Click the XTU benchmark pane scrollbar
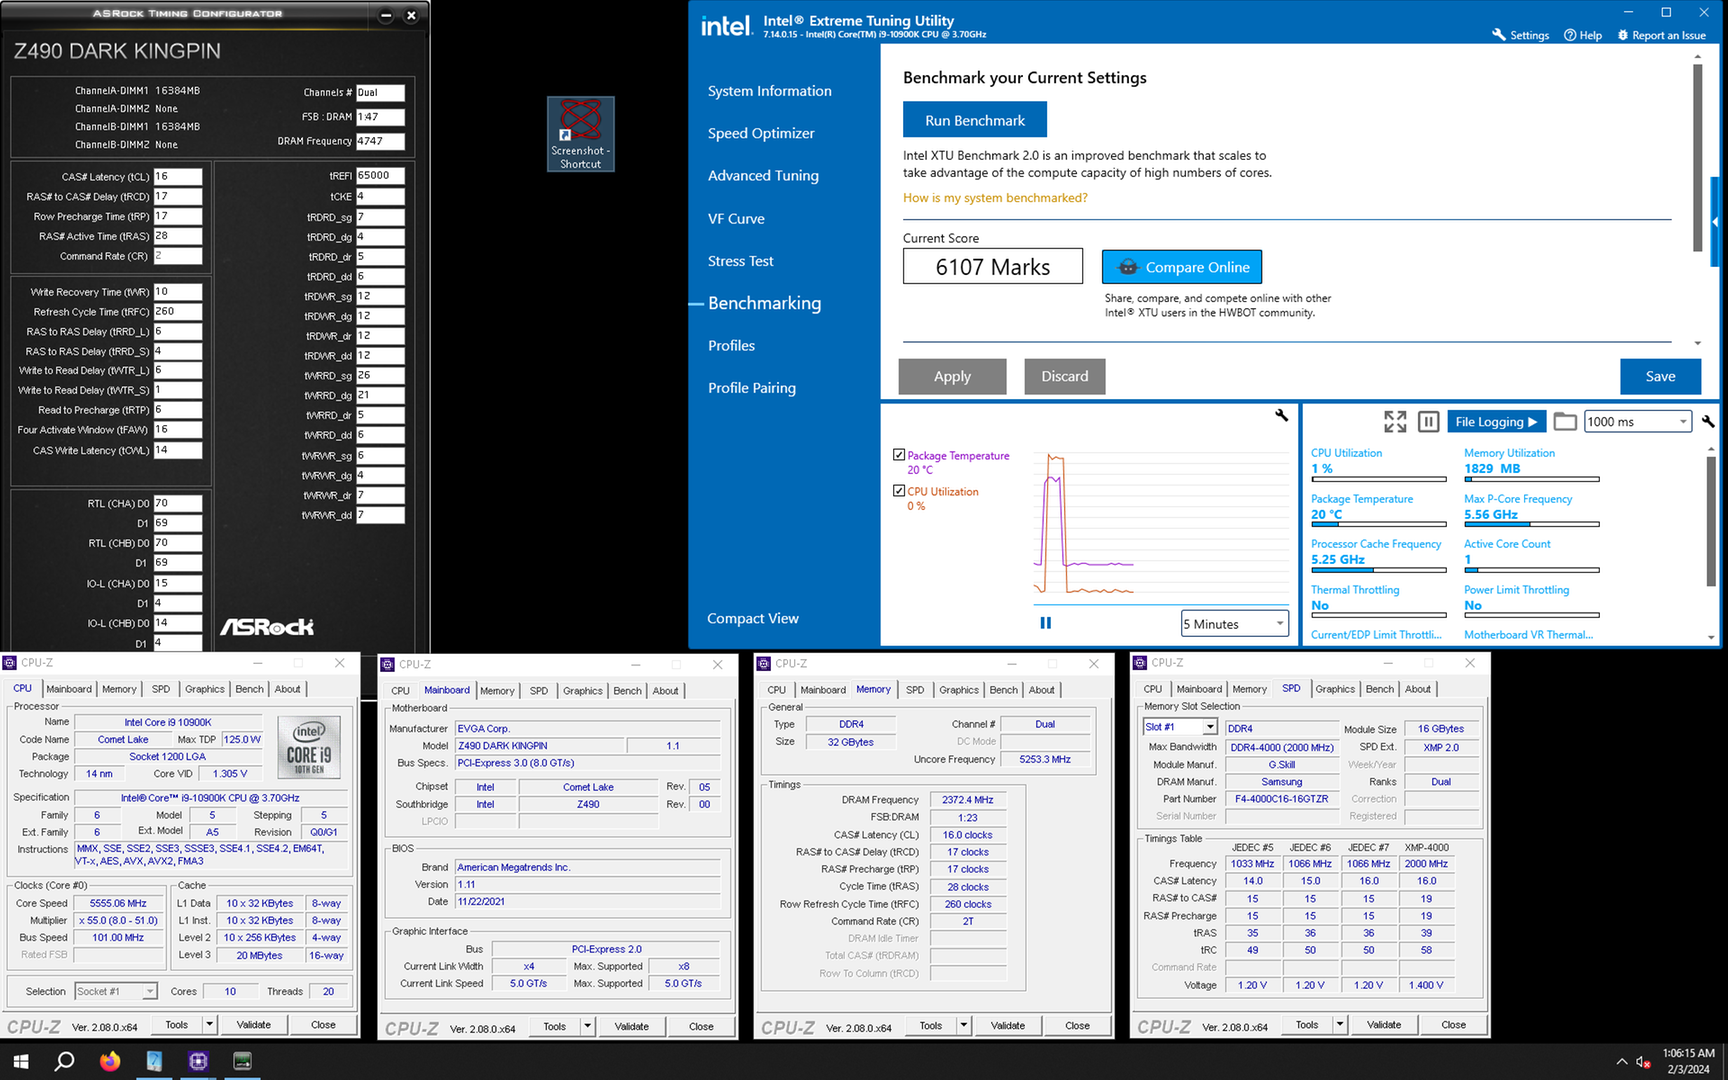Viewport: 1728px width, 1080px height. pyautogui.click(x=1697, y=160)
